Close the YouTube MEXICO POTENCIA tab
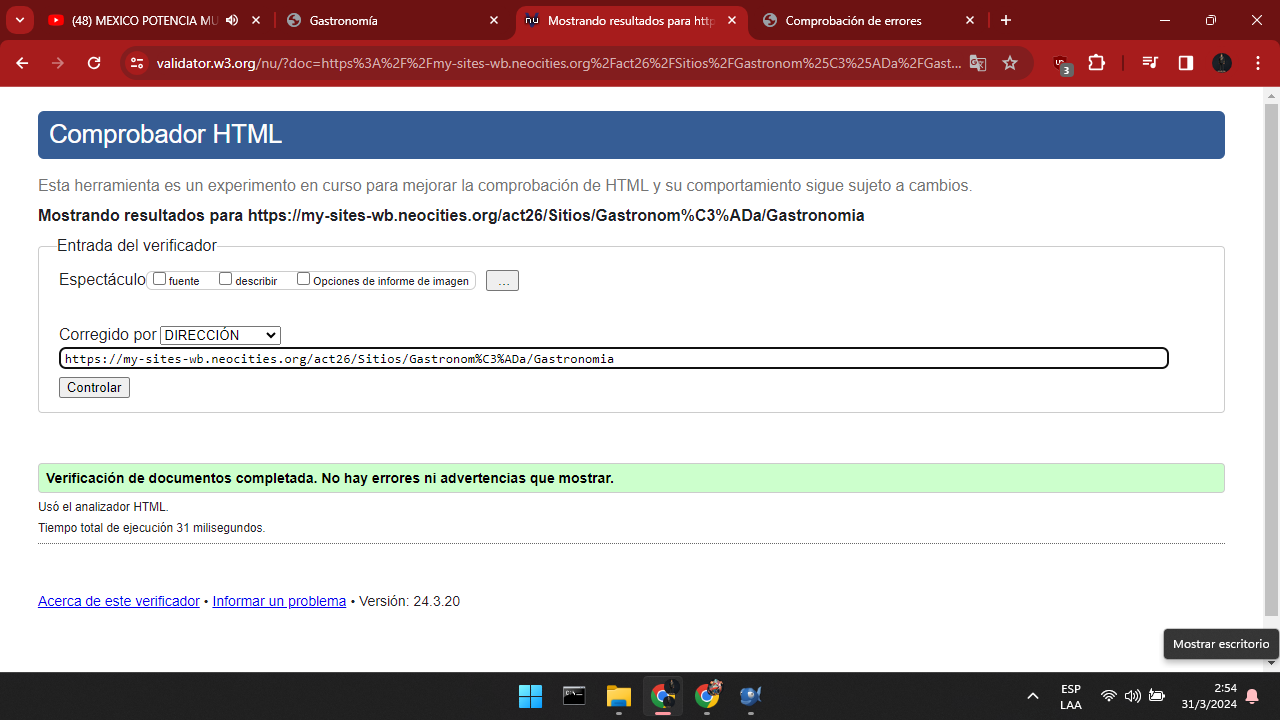 tap(257, 20)
